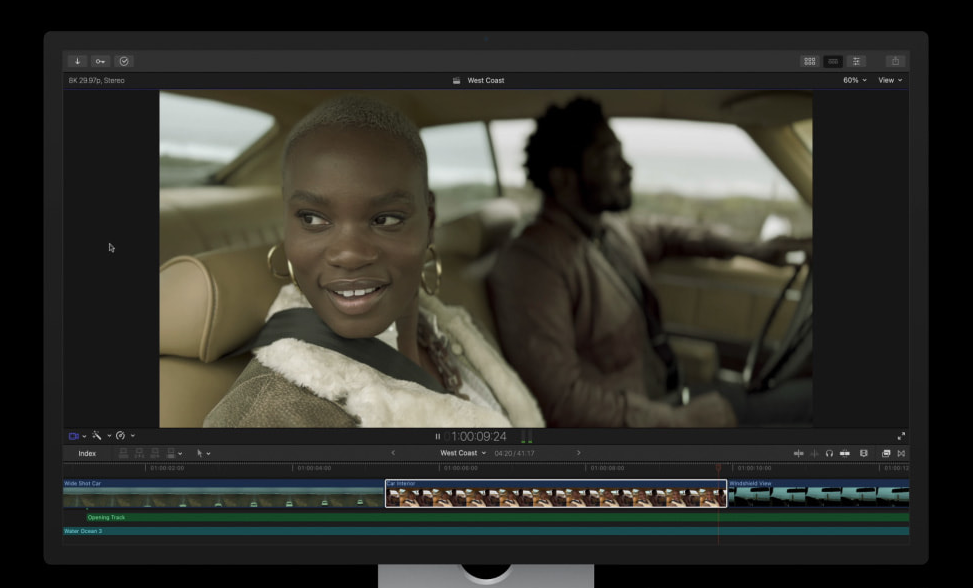Open the Keyword Editor key icon

click(100, 61)
